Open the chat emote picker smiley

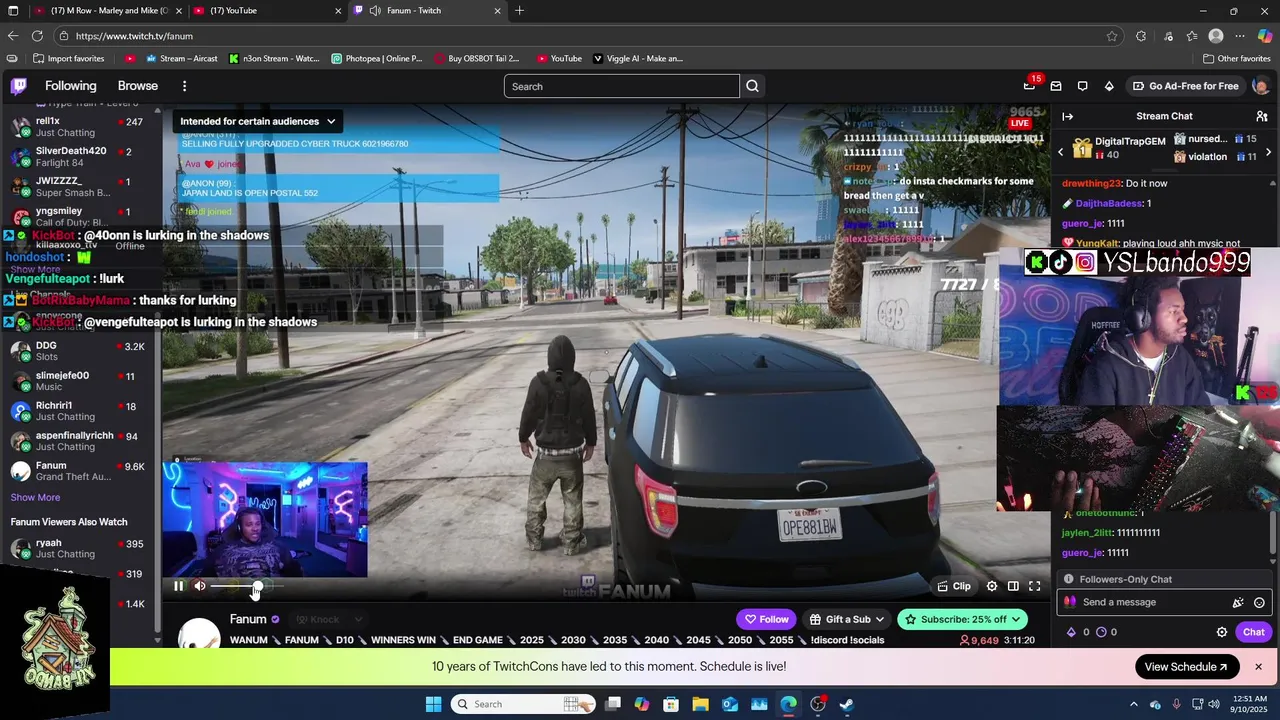click(x=1259, y=602)
